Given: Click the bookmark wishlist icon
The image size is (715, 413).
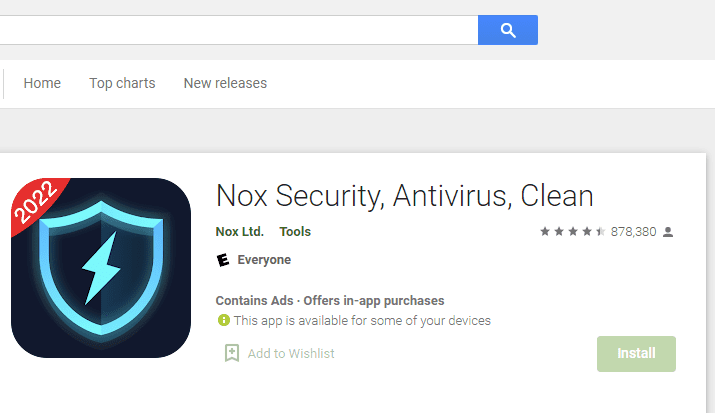Looking at the screenshot, I should (232, 353).
